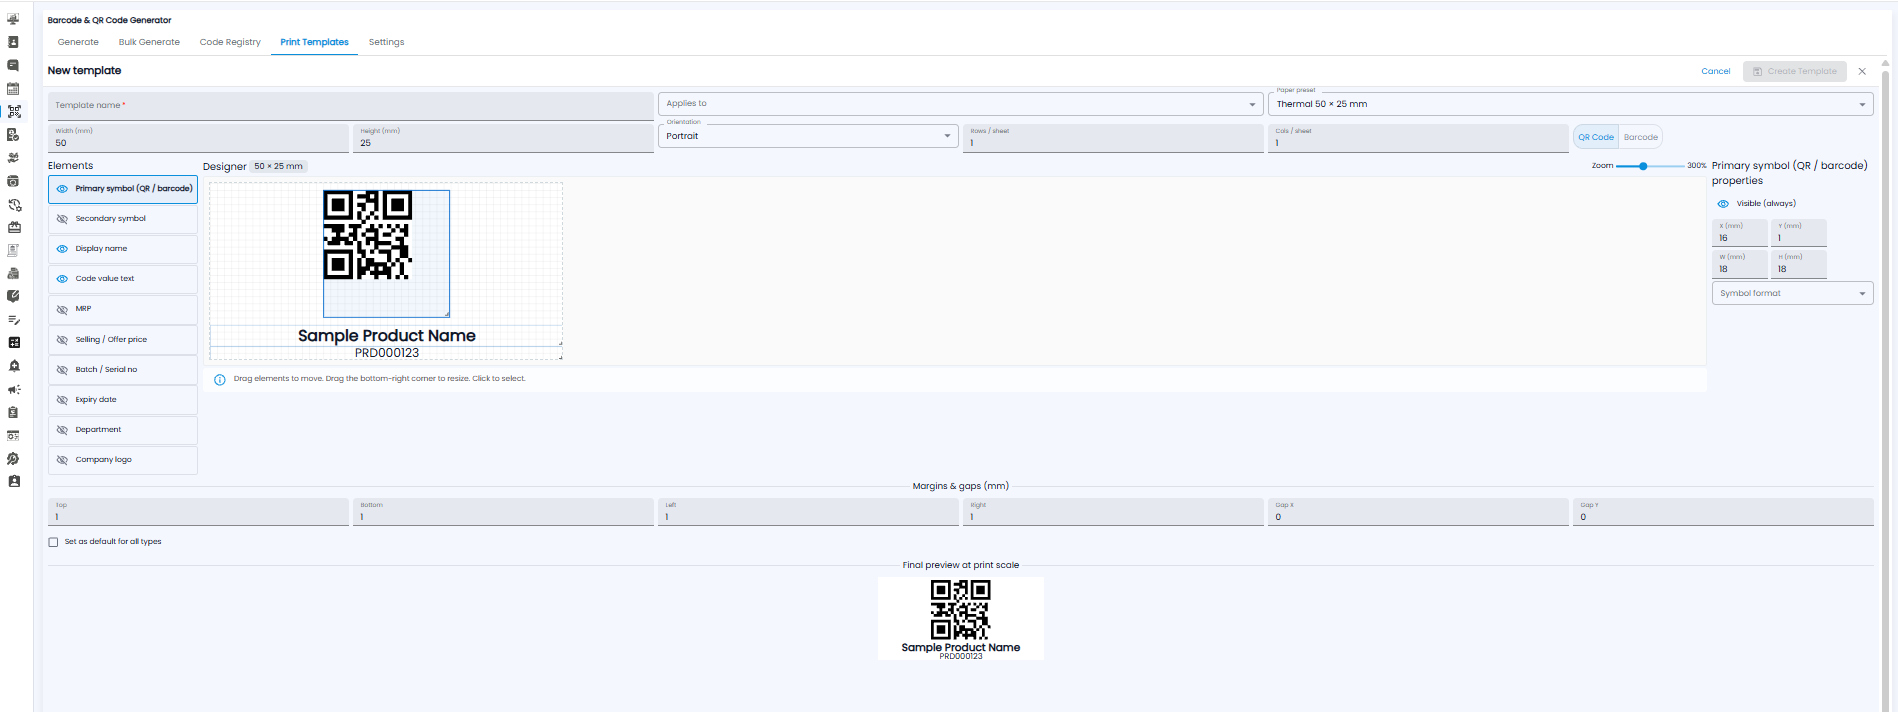Select the Barcode symbol type button

point(1640,137)
